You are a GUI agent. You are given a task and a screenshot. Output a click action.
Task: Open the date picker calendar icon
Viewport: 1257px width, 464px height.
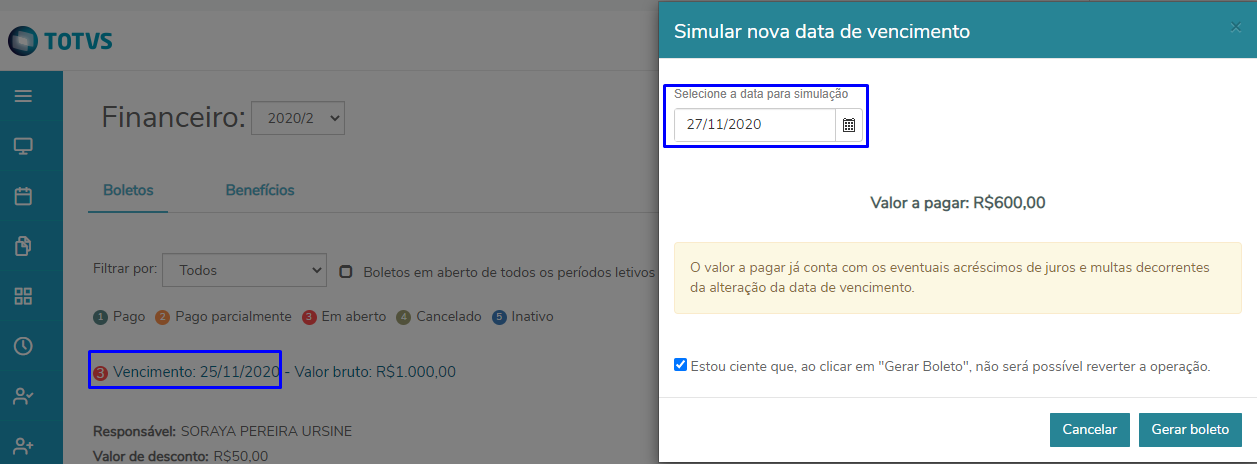848,125
